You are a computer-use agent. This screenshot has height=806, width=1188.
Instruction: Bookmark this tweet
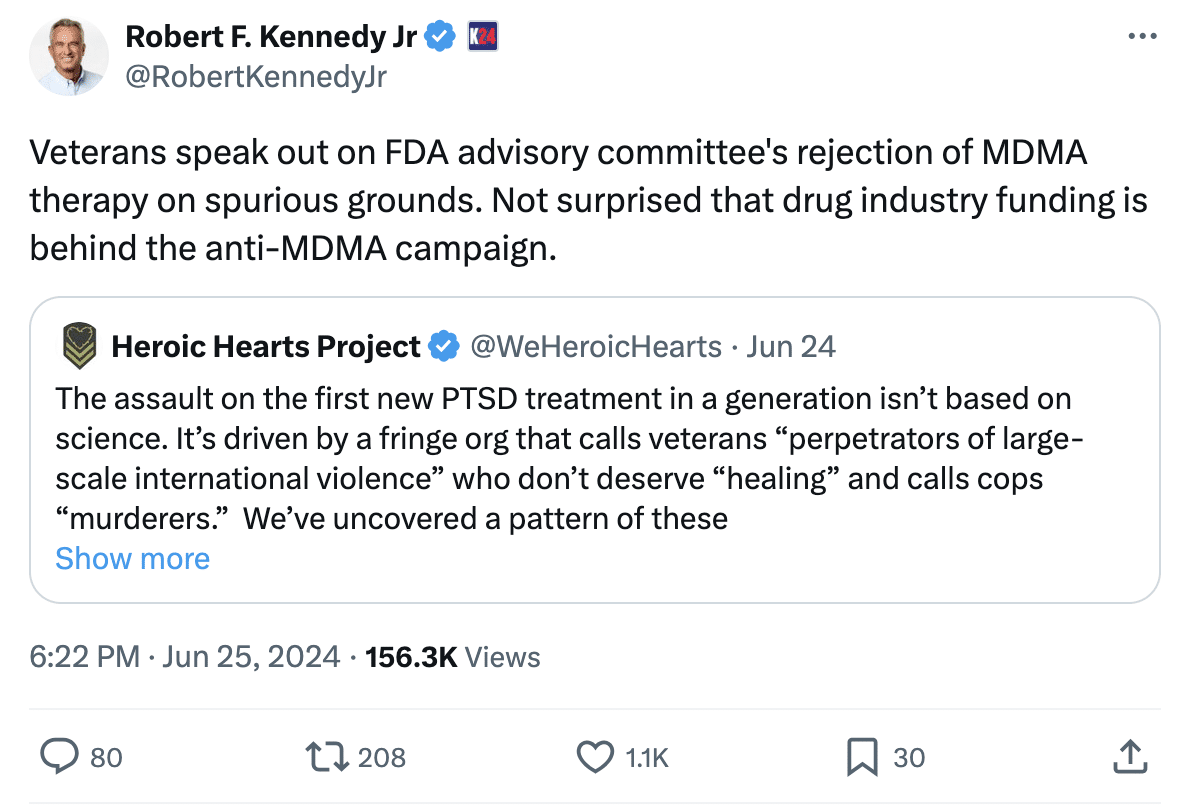[862, 757]
